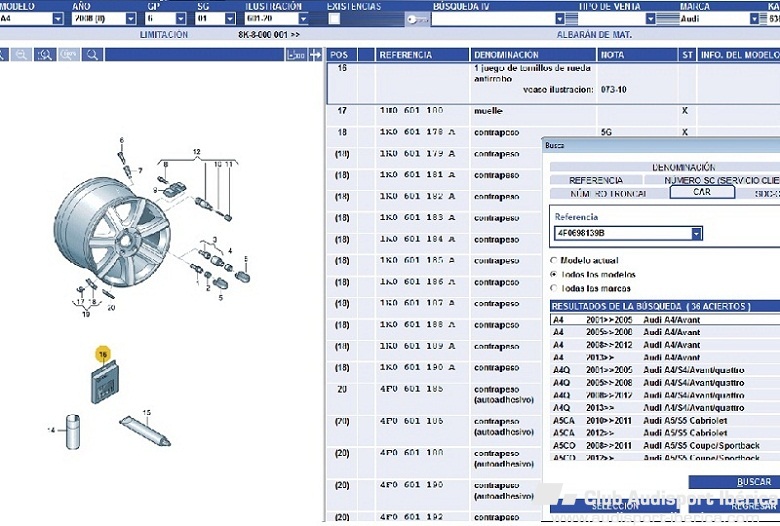Click the search magnifier icon in illustration toolbar
The width and height of the screenshot is (780, 526).
(93, 55)
